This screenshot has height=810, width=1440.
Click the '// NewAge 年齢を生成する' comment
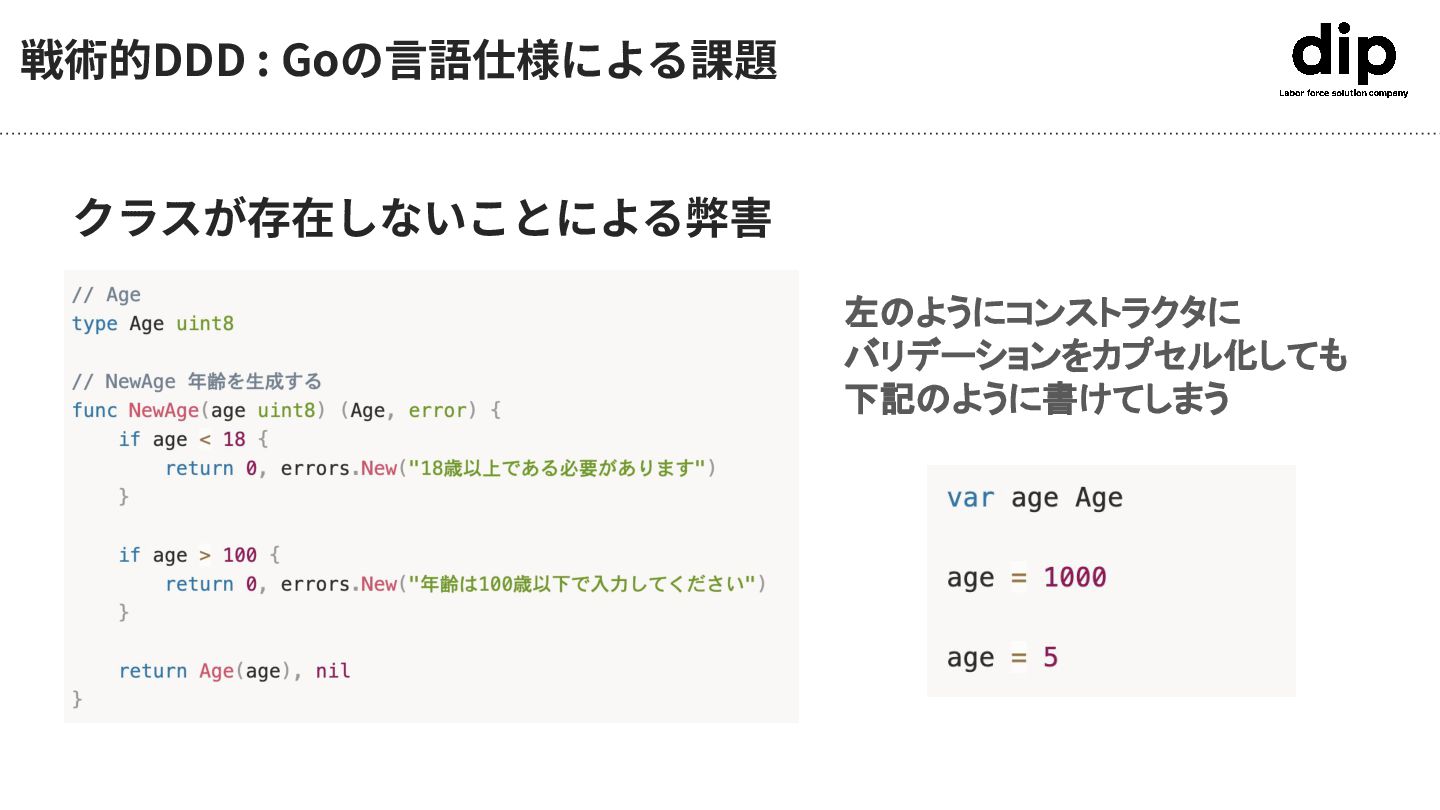(x=196, y=382)
